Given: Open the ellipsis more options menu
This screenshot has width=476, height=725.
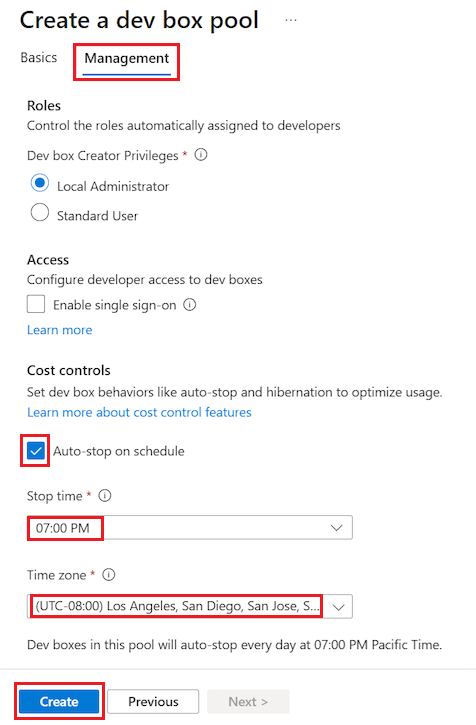Looking at the screenshot, I should (x=291, y=20).
